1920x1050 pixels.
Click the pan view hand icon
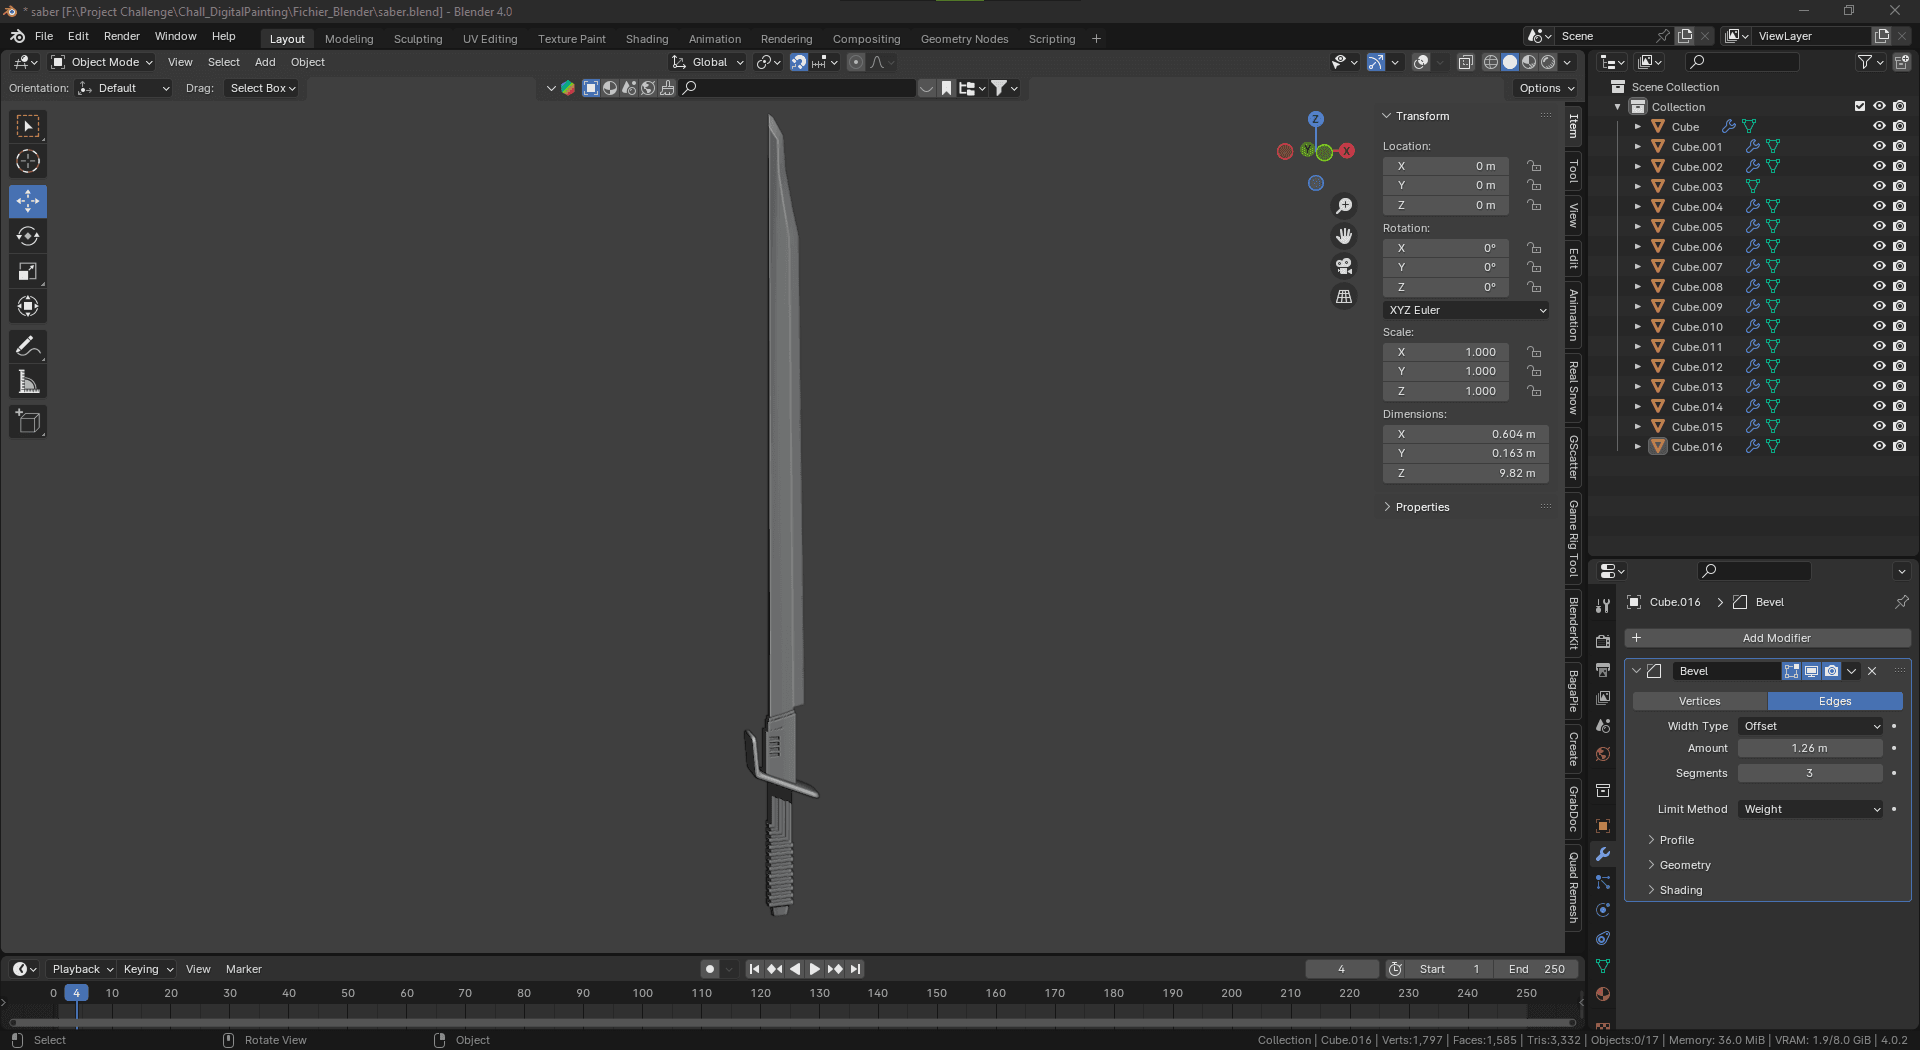(1344, 236)
